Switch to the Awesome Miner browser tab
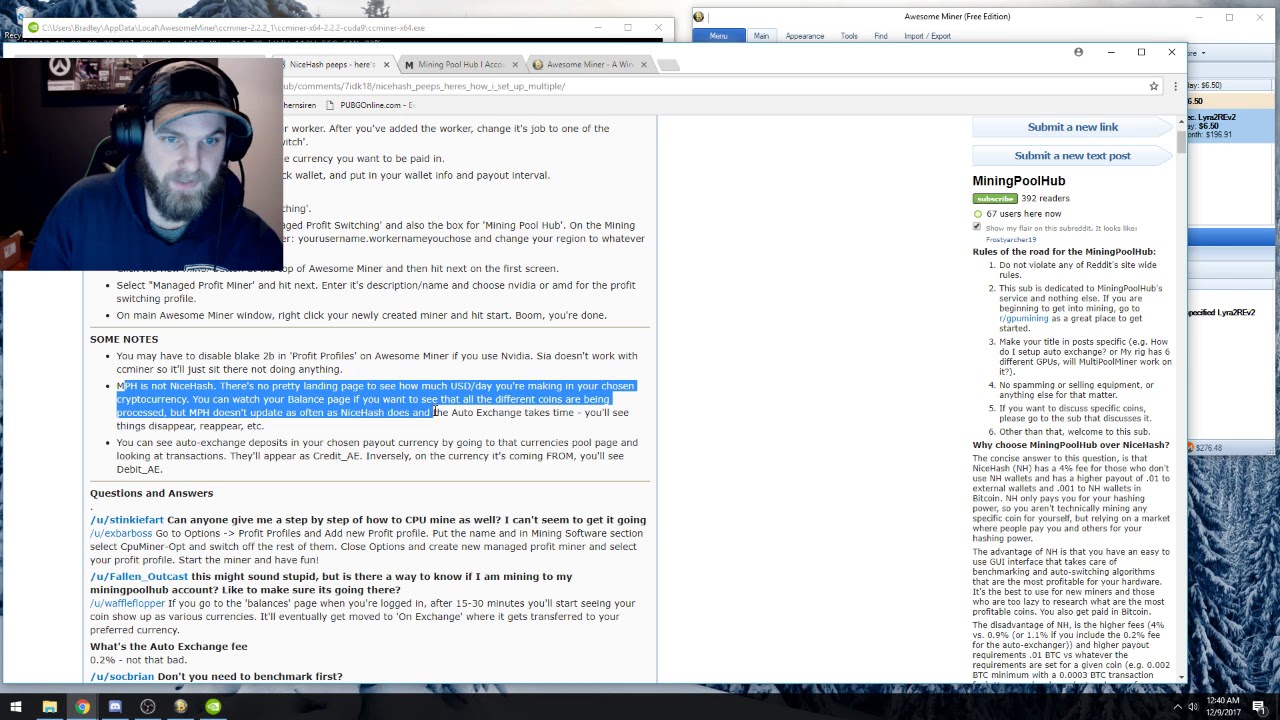 589,65
